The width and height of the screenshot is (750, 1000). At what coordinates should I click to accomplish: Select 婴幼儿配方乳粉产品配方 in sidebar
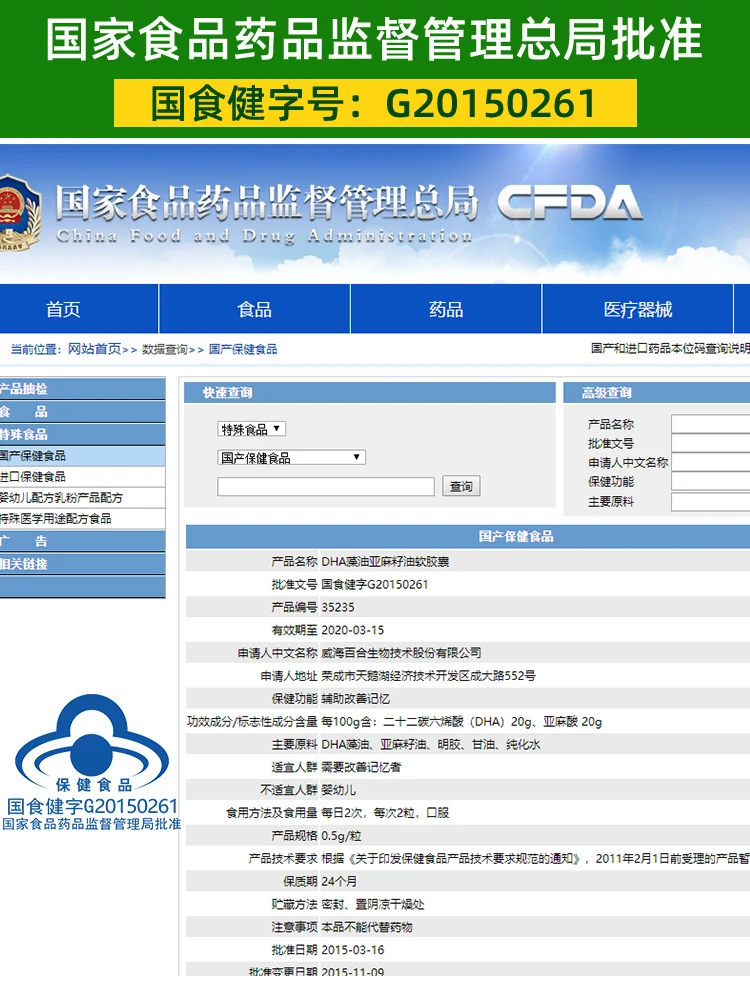(82, 498)
